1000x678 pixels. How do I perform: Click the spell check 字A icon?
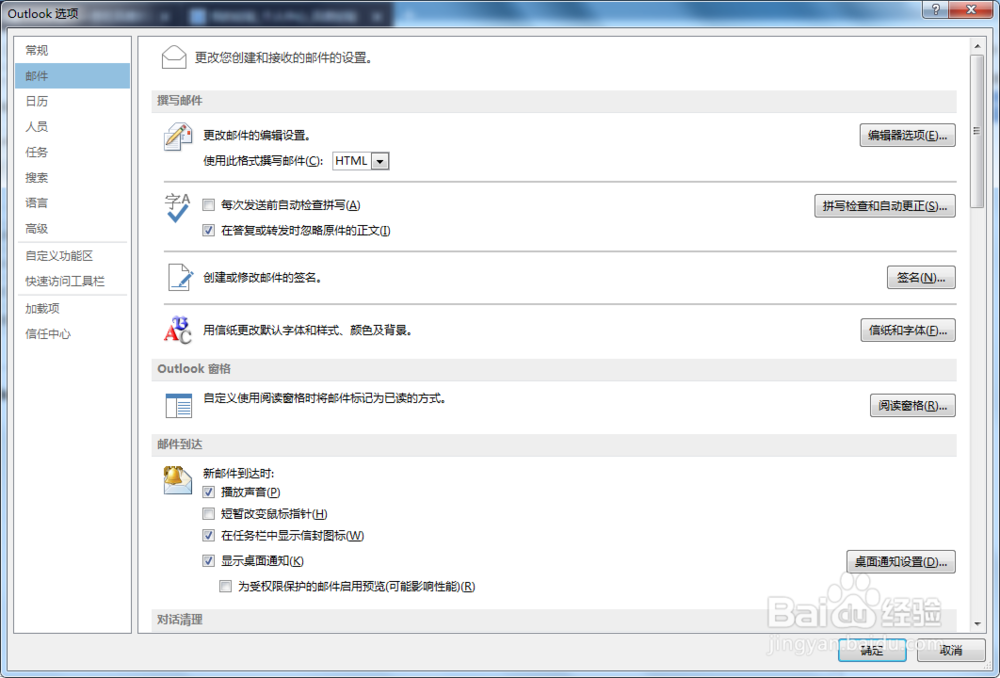tap(176, 206)
